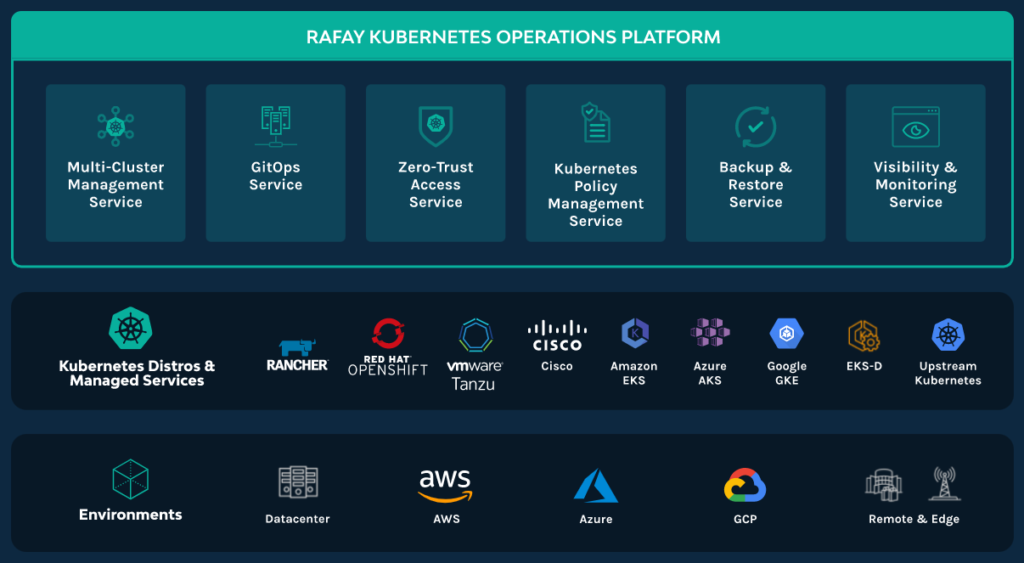Click the VMware Tanzu logo
Image resolution: width=1024 pixels, height=563 pixels.
pyautogui.click(x=475, y=355)
